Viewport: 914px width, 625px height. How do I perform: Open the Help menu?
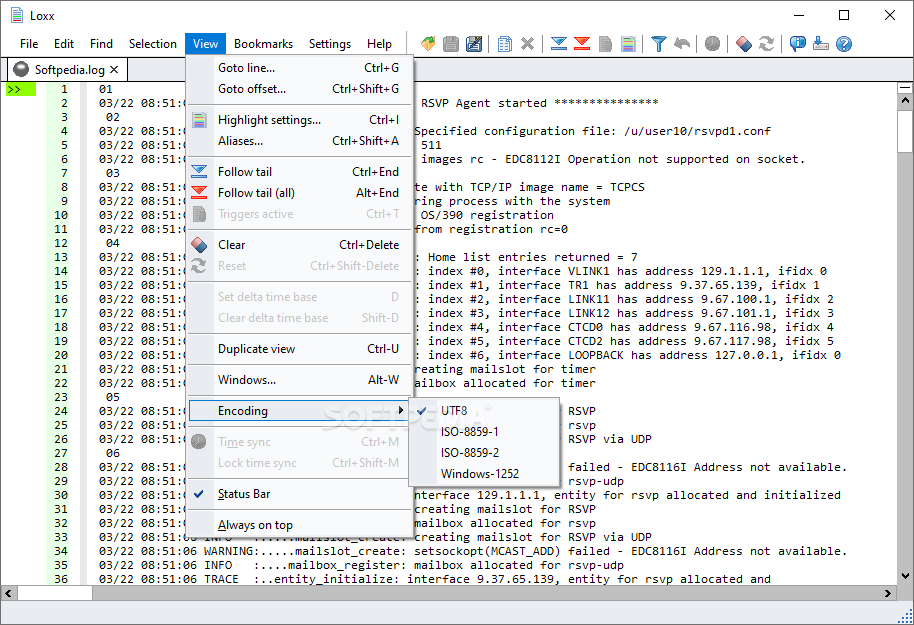coord(379,44)
